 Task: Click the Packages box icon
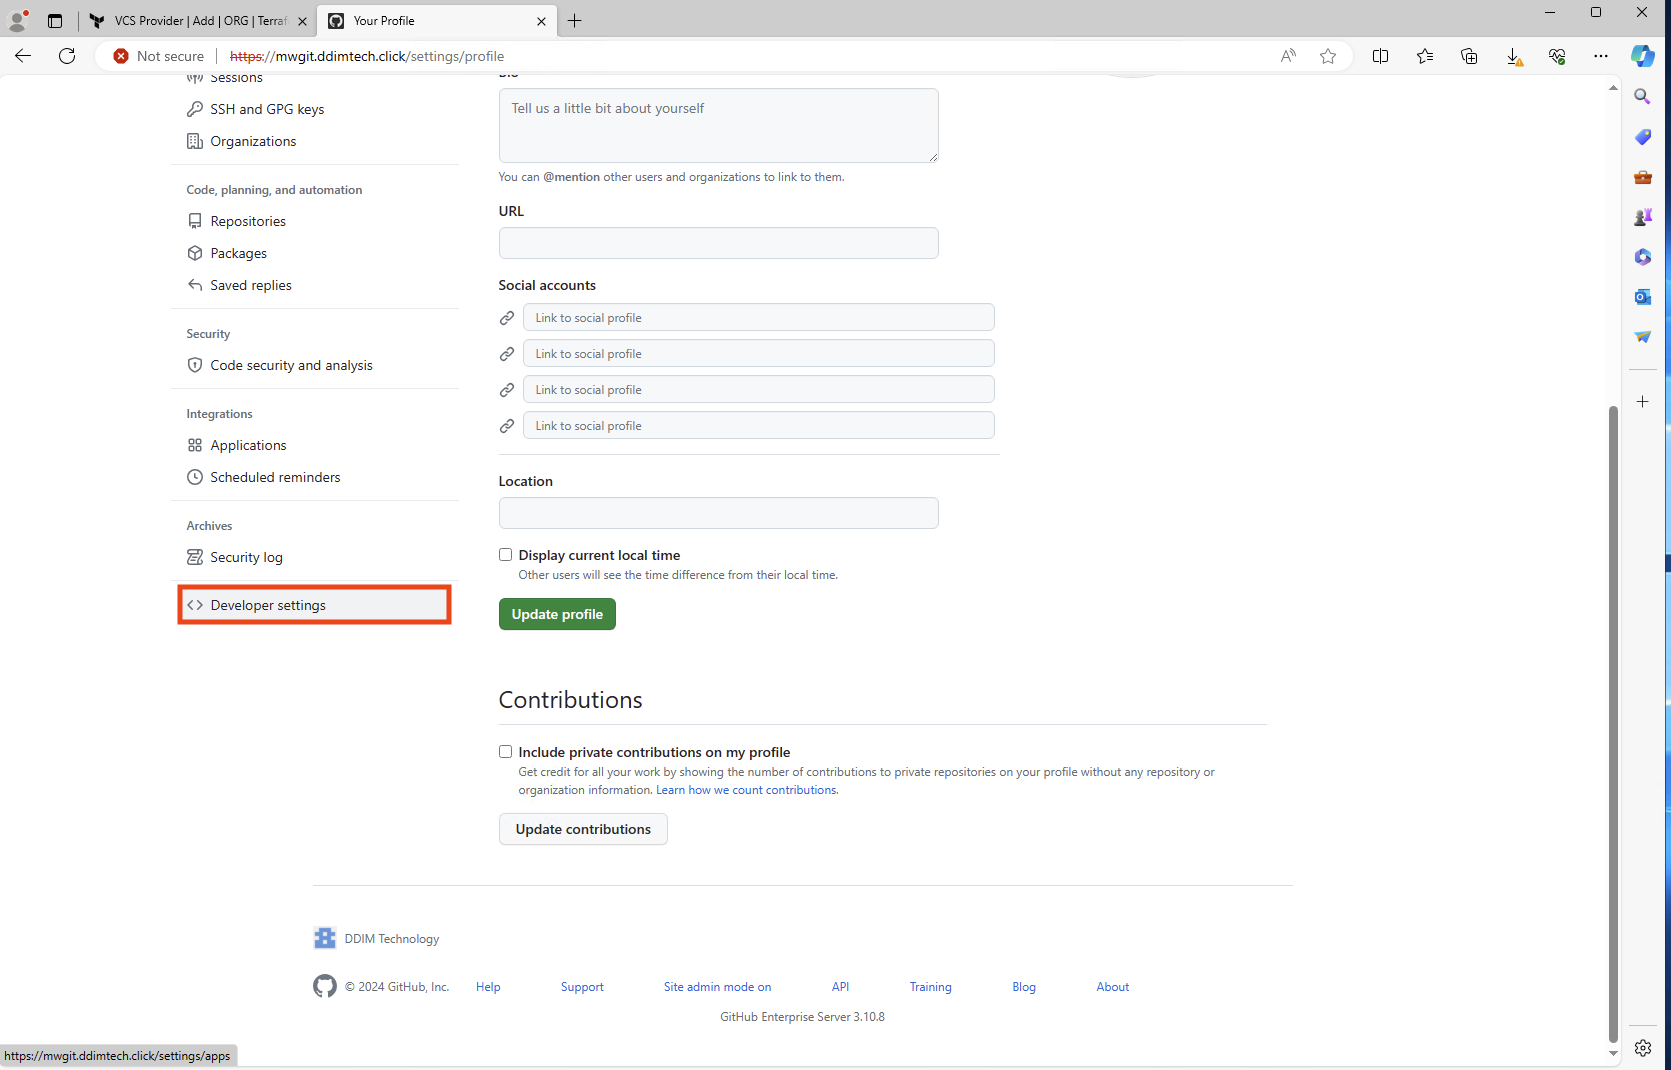pos(195,253)
